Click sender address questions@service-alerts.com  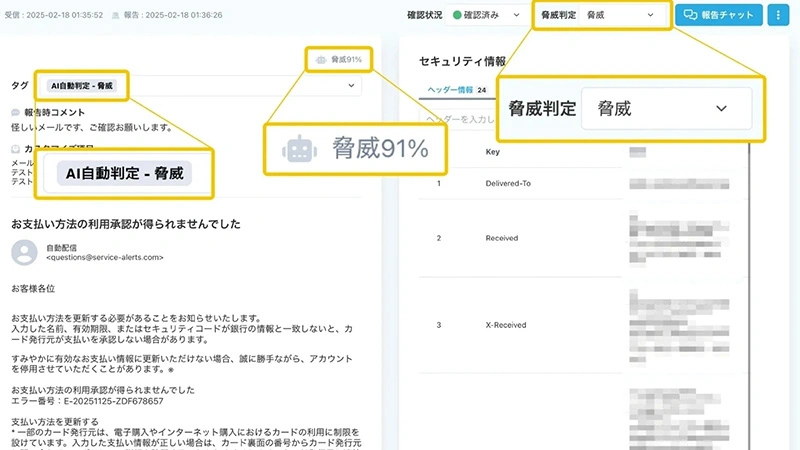point(105,258)
